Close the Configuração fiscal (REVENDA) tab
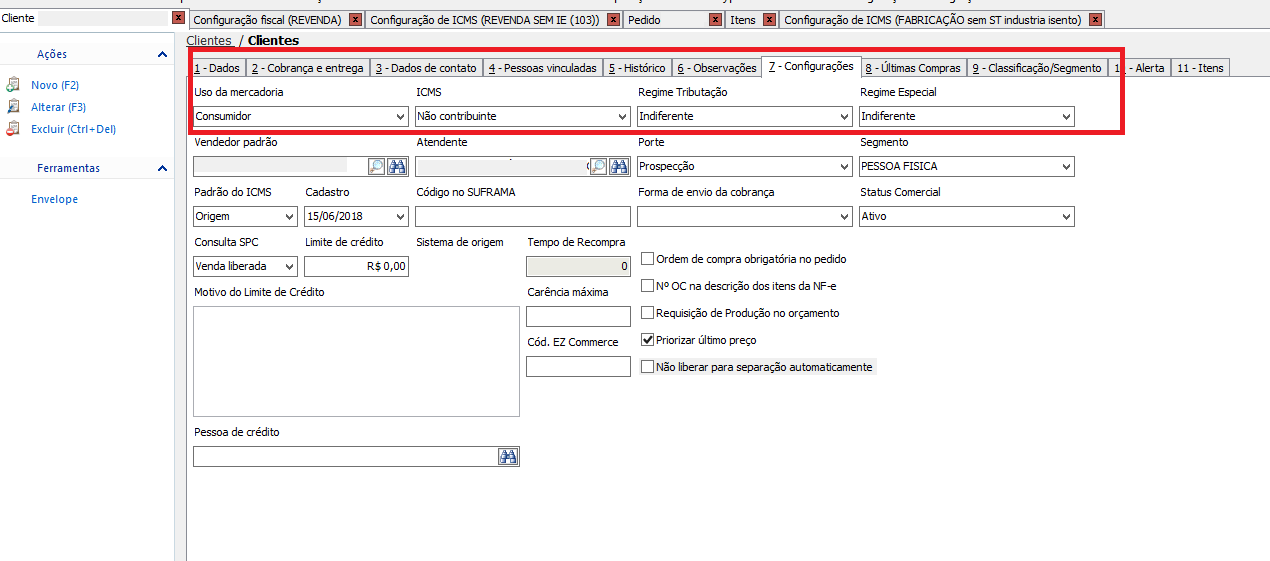The height and width of the screenshot is (561, 1270). [355, 20]
